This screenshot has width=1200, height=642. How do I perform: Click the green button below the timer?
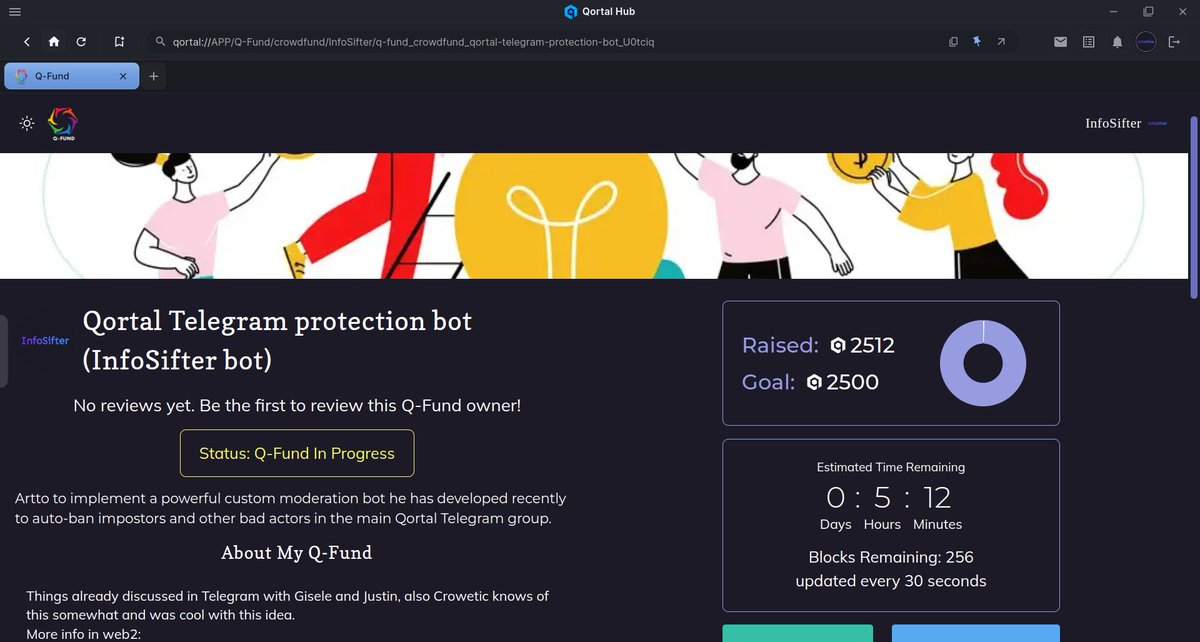[798, 633]
